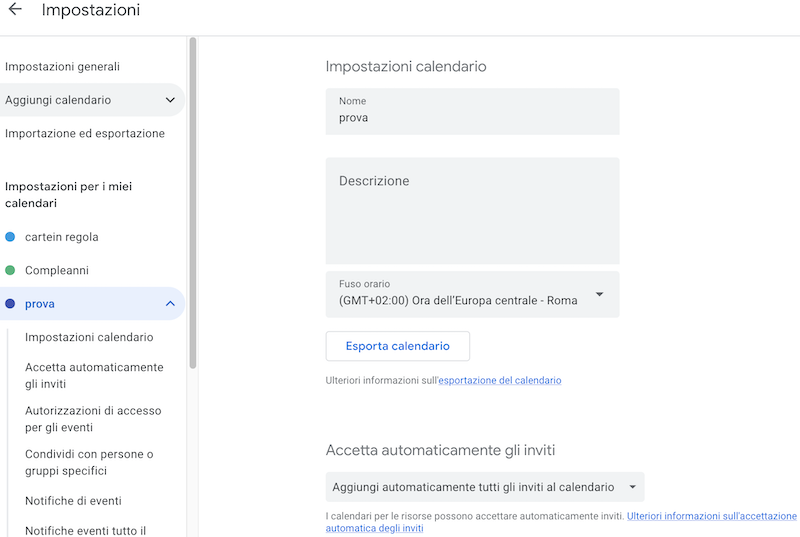The width and height of the screenshot is (800, 537).
Task: Open the automatic invite acceptance dropdown
Action: 485,487
